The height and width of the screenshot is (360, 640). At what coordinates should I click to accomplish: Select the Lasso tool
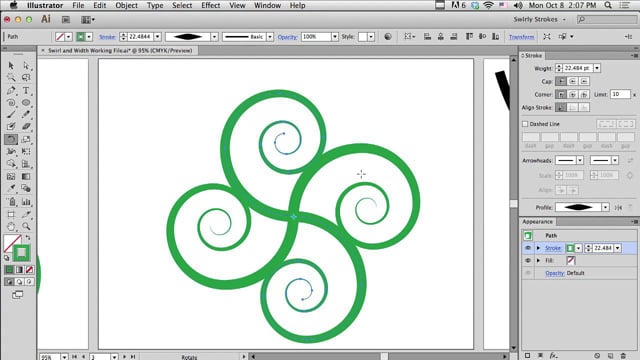point(26,78)
